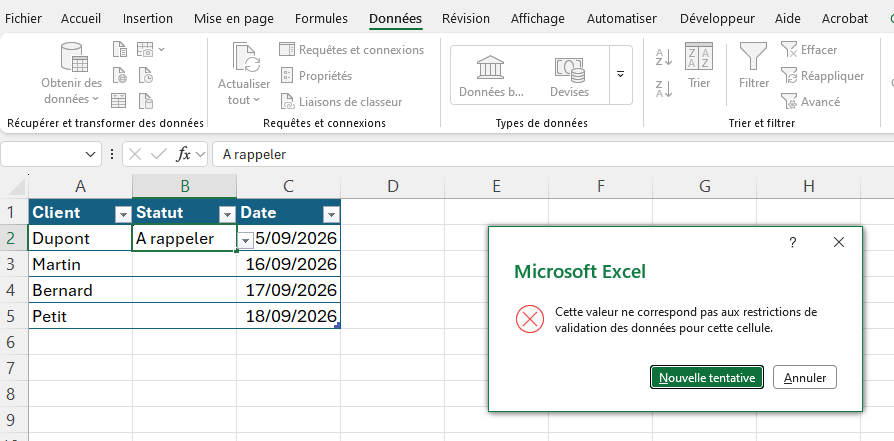Click the fx insert function icon
The height and width of the screenshot is (441, 894).
183,154
